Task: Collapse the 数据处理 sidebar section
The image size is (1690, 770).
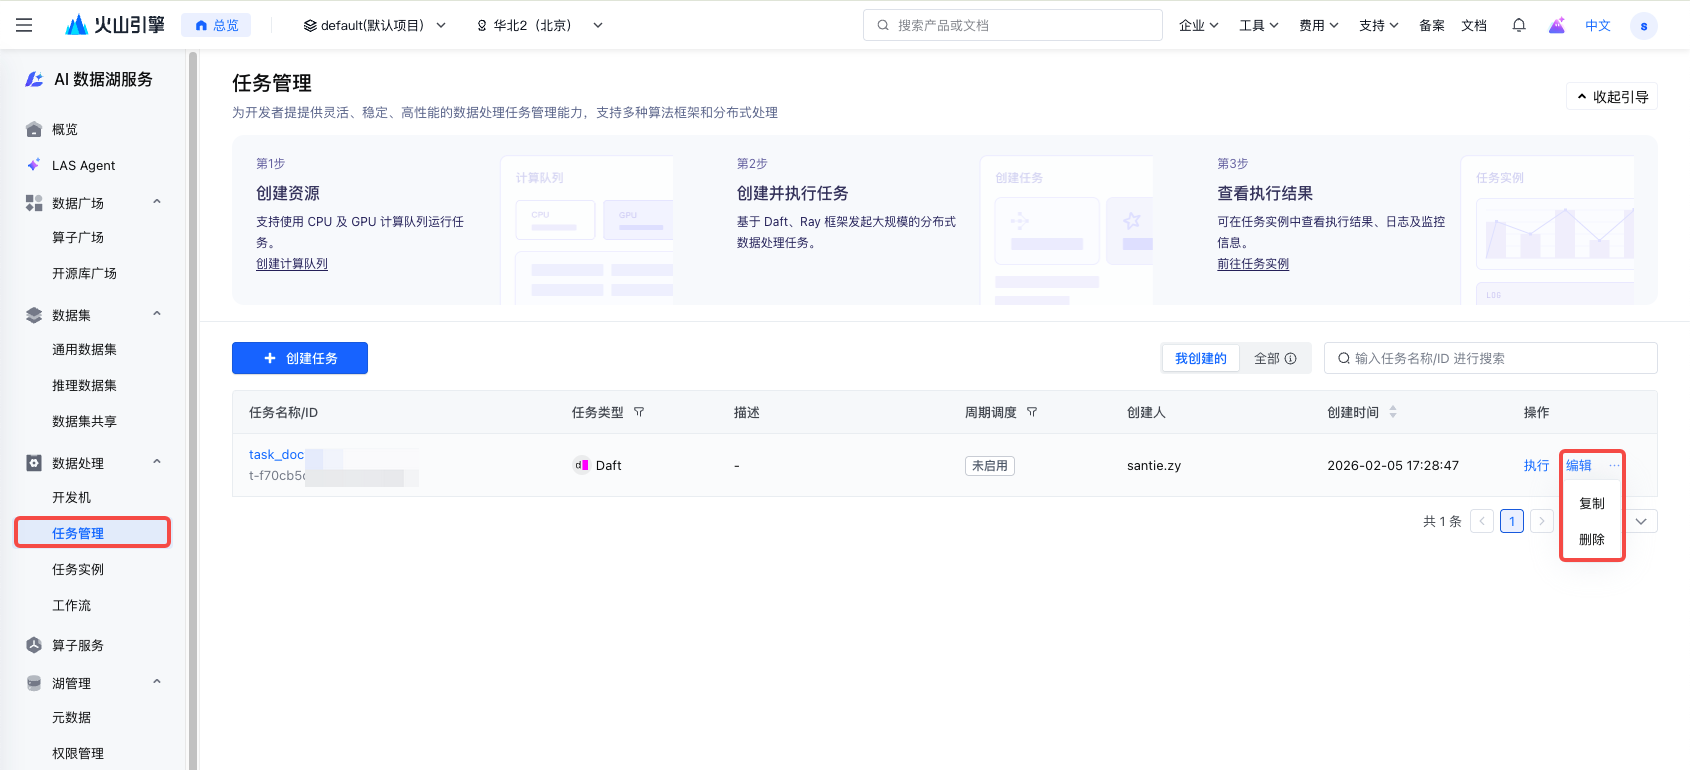Action: [157, 462]
